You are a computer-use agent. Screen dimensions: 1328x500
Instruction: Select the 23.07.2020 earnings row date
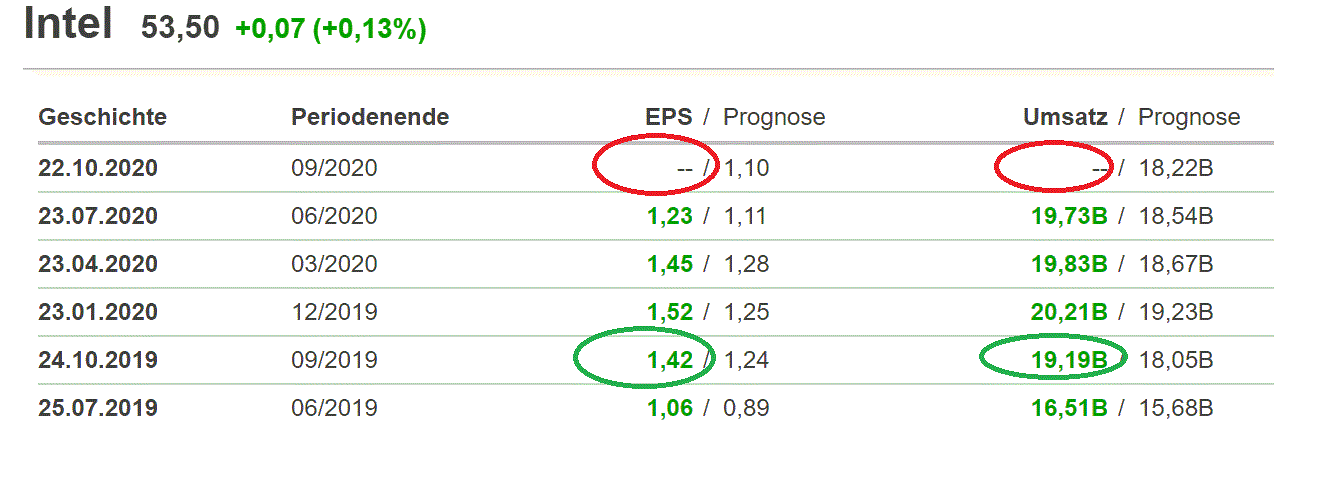click(98, 216)
